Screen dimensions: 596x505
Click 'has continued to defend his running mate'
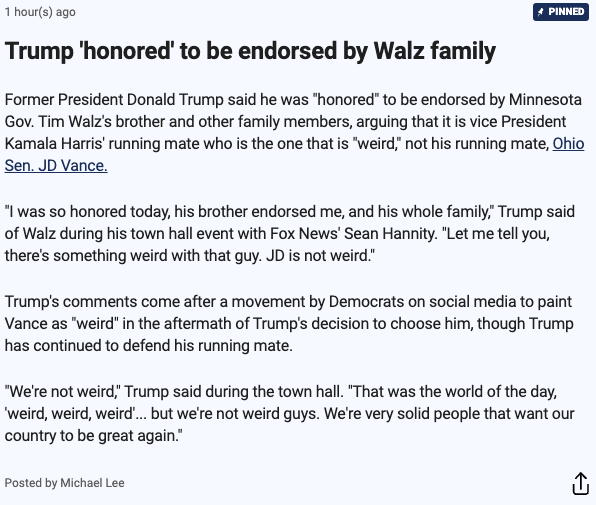[x=149, y=345]
